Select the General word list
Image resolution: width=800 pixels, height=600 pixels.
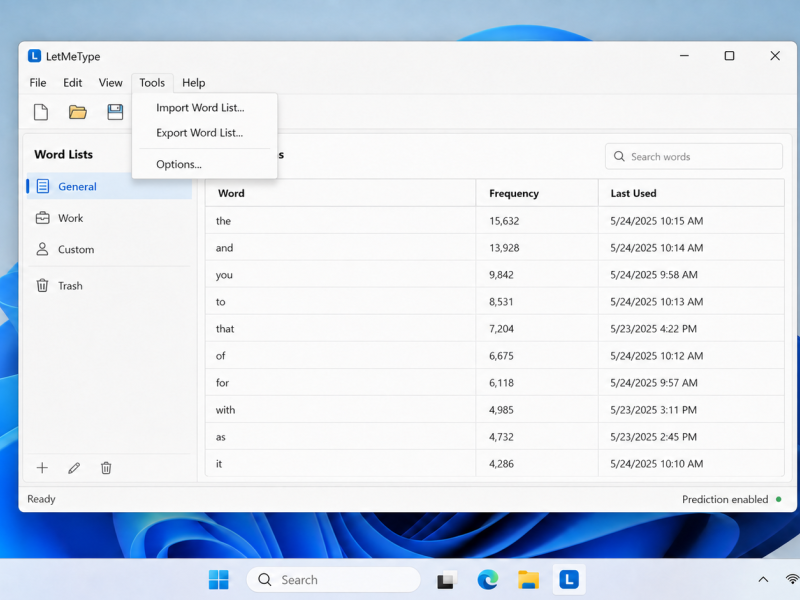pos(109,186)
